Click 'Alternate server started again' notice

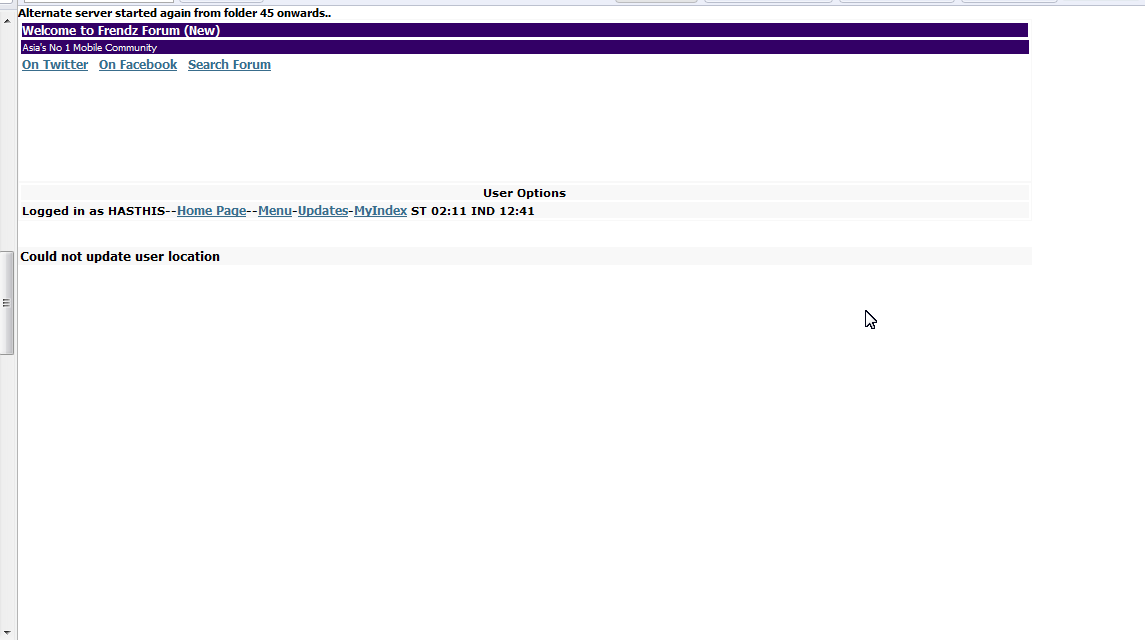pyautogui.click(x=175, y=13)
